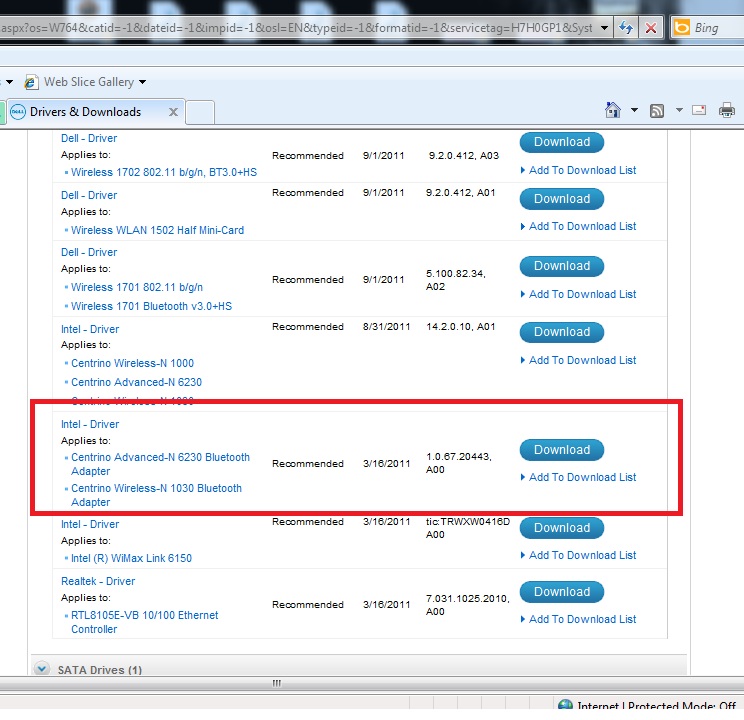Viewport: 744px width, 720px height.
Task: Open RTL8105E-VB 10/100 Ethernet Controller link
Action: 144,622
